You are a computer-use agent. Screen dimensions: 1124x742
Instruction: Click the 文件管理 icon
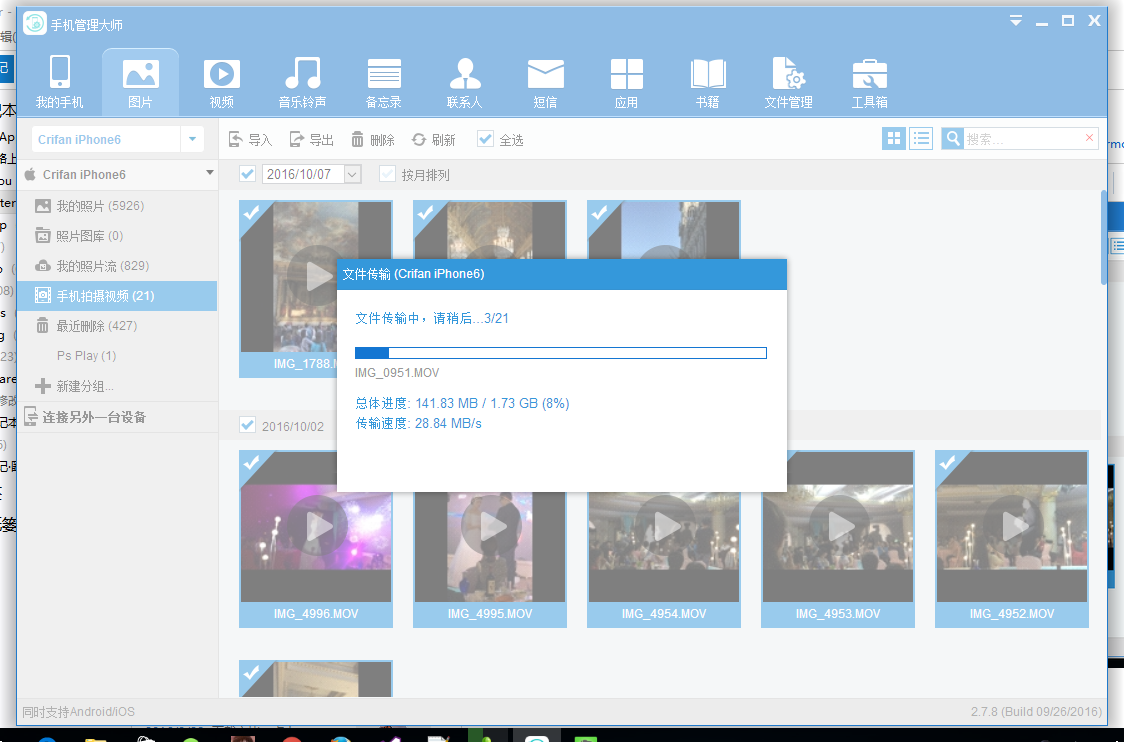tap(789, 73)
